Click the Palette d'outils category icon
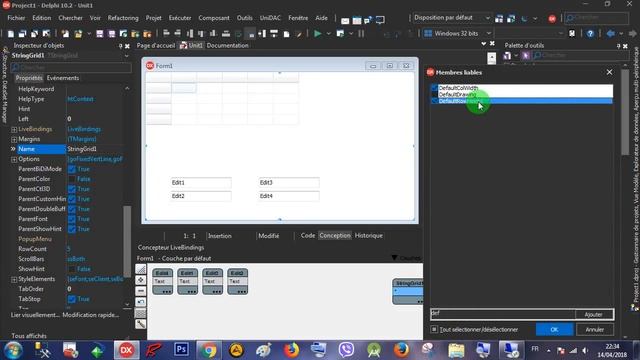Screen dimensions: 640x360 (507, 56)
